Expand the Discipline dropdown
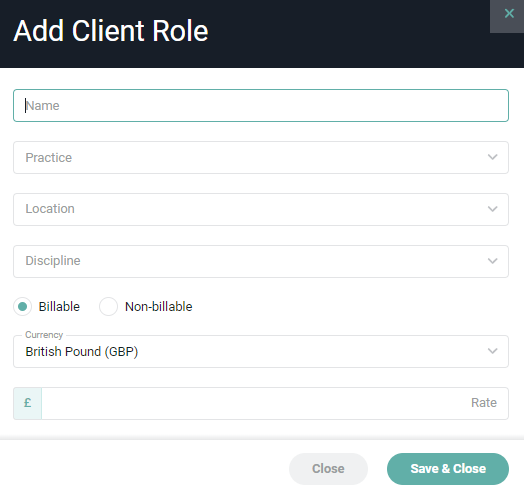This screenshot has width=524, height=486. click(x=261, y=261)
